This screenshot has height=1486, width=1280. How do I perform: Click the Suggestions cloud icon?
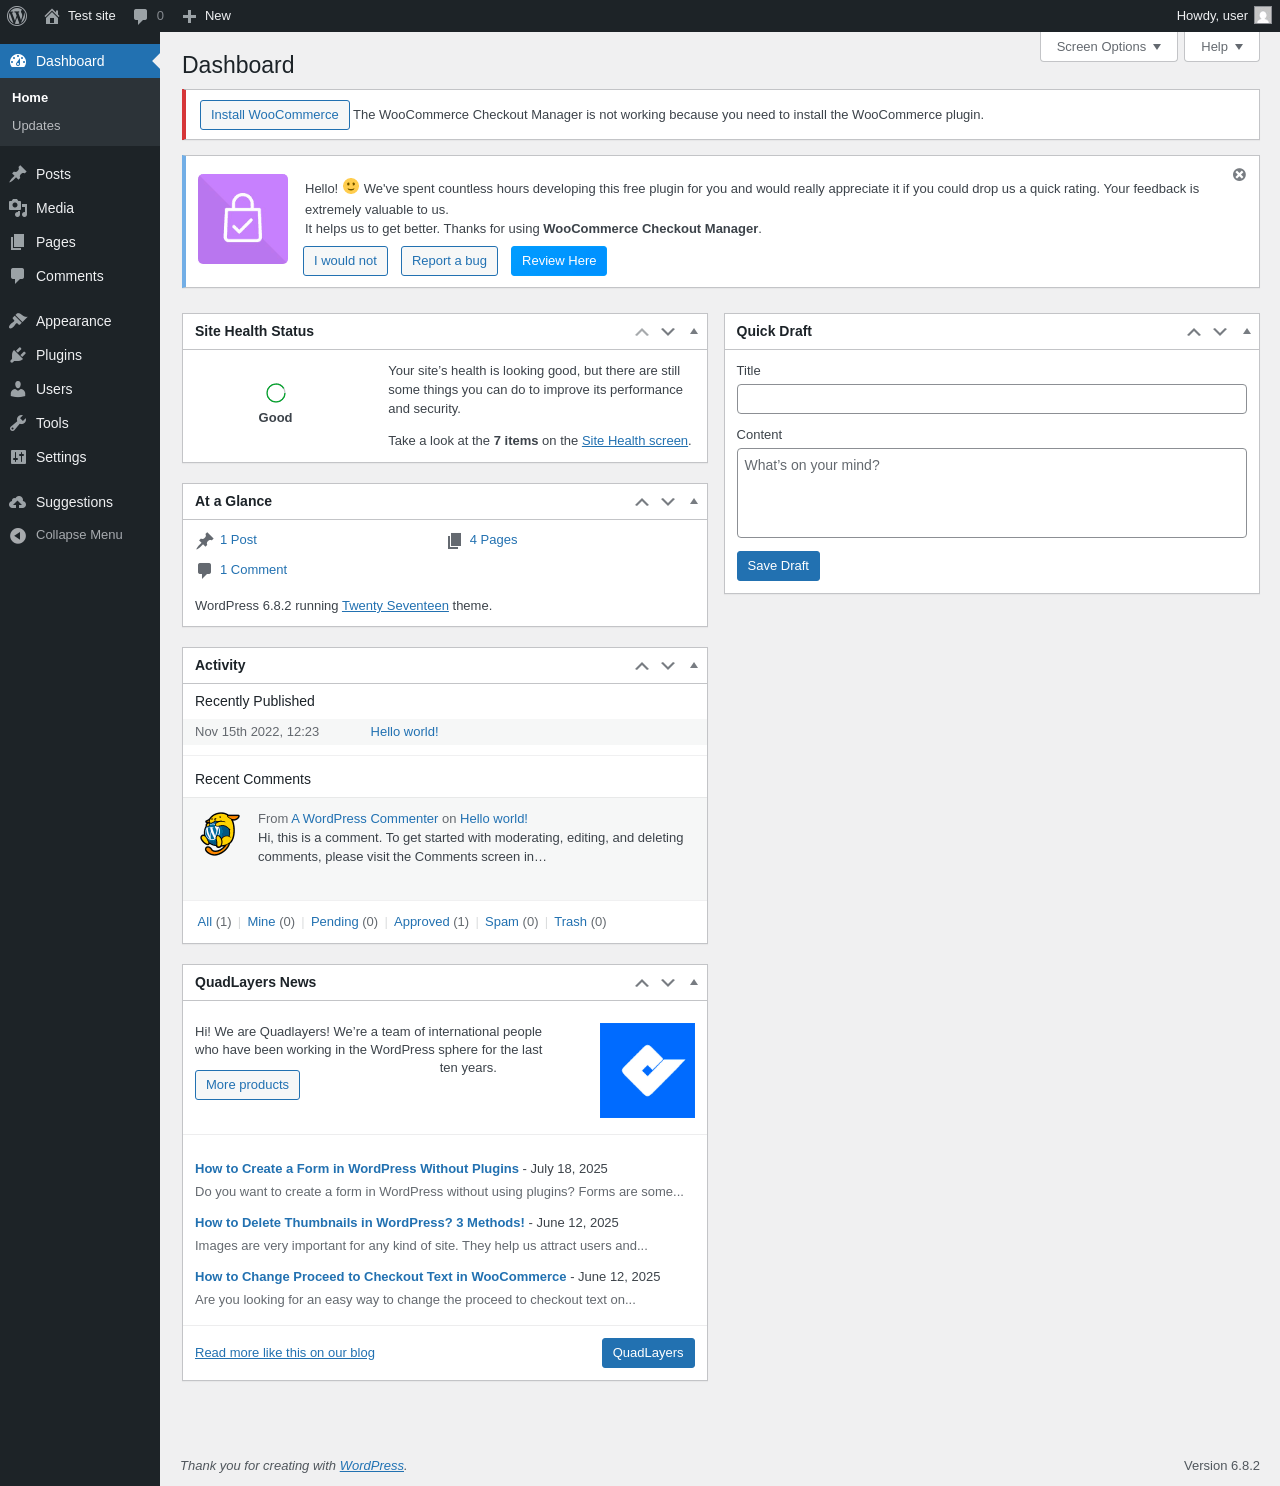(x=18, y=502)
